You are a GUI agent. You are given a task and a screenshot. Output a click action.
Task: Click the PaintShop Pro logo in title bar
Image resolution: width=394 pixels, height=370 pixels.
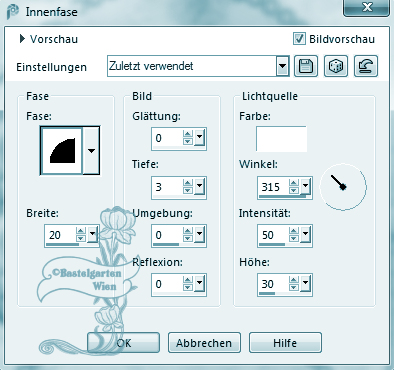13,12
